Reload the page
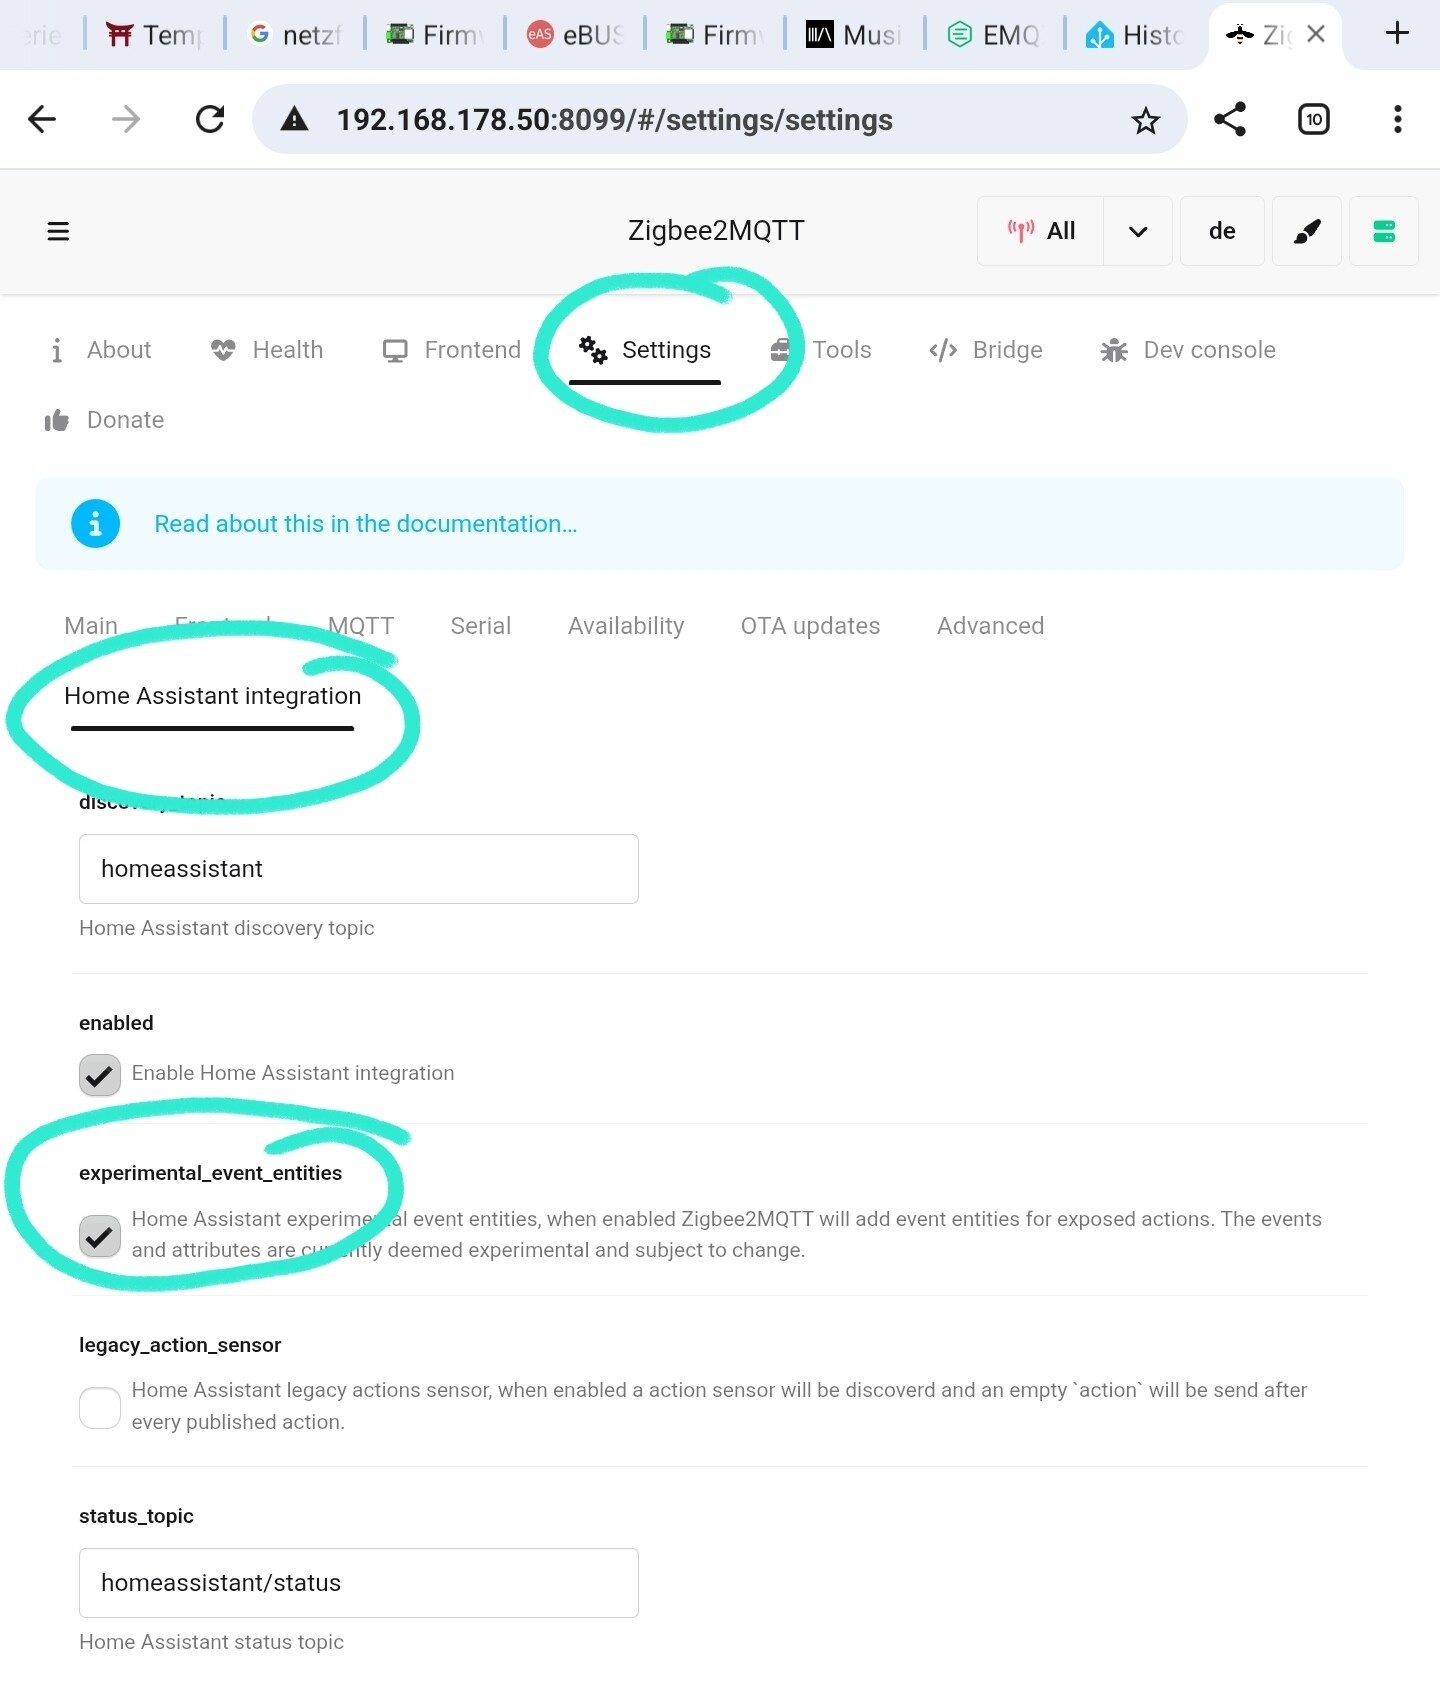This screenshot has height=1706, width=1440. click(210, 120)
